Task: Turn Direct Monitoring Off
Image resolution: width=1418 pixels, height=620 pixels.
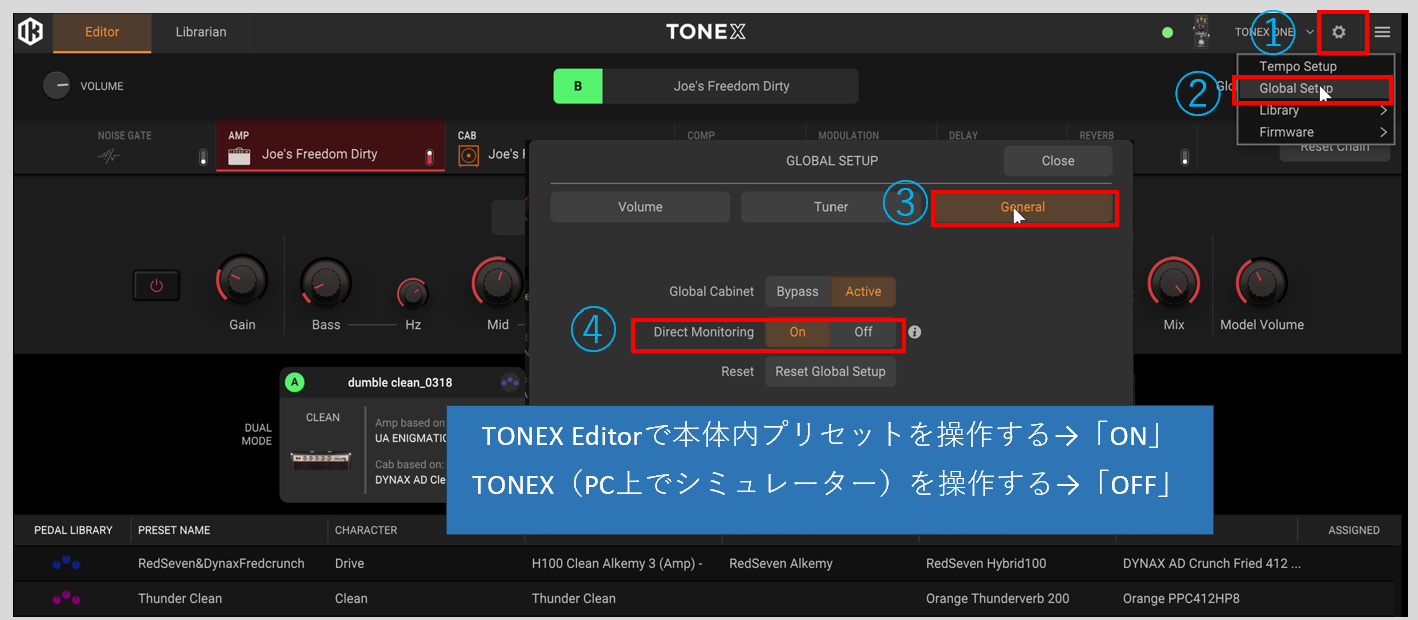Action: [x=863, y=332]
